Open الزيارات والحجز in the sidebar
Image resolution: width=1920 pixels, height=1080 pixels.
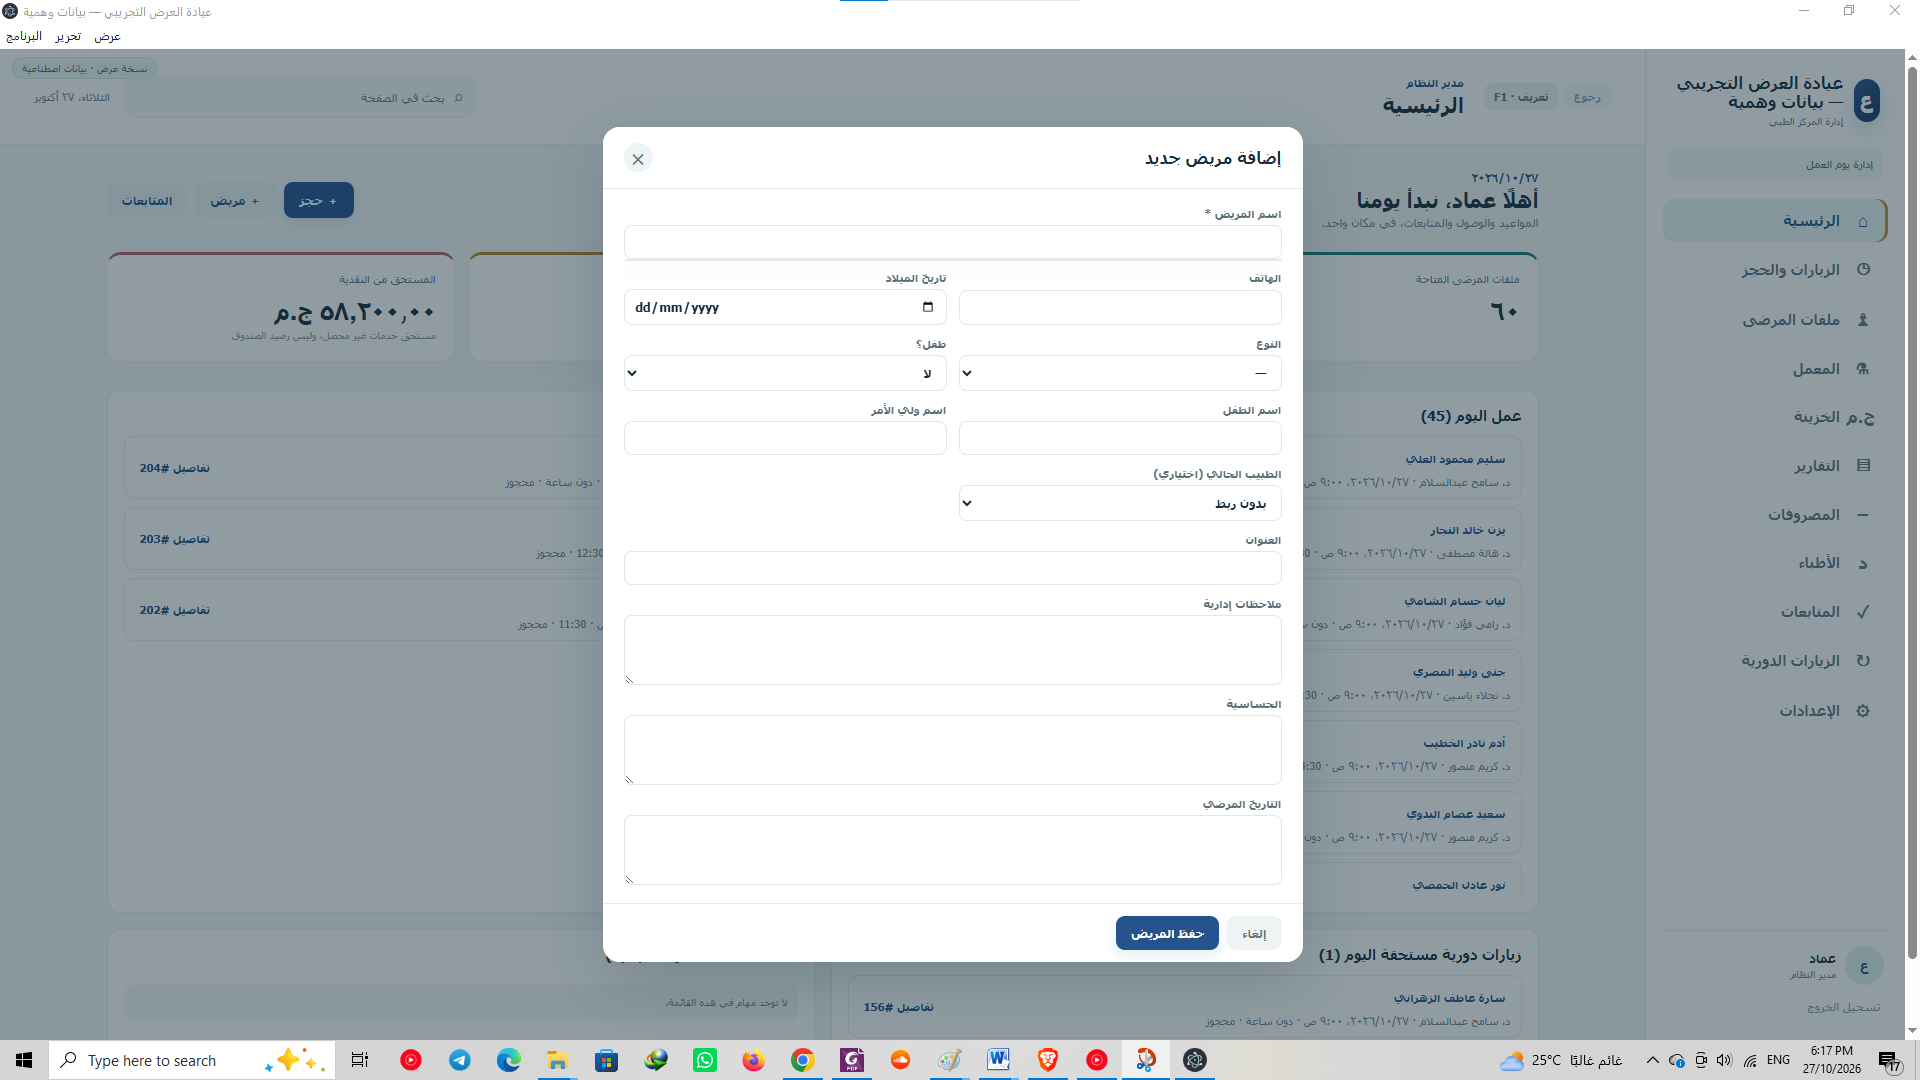(1775, 270)
